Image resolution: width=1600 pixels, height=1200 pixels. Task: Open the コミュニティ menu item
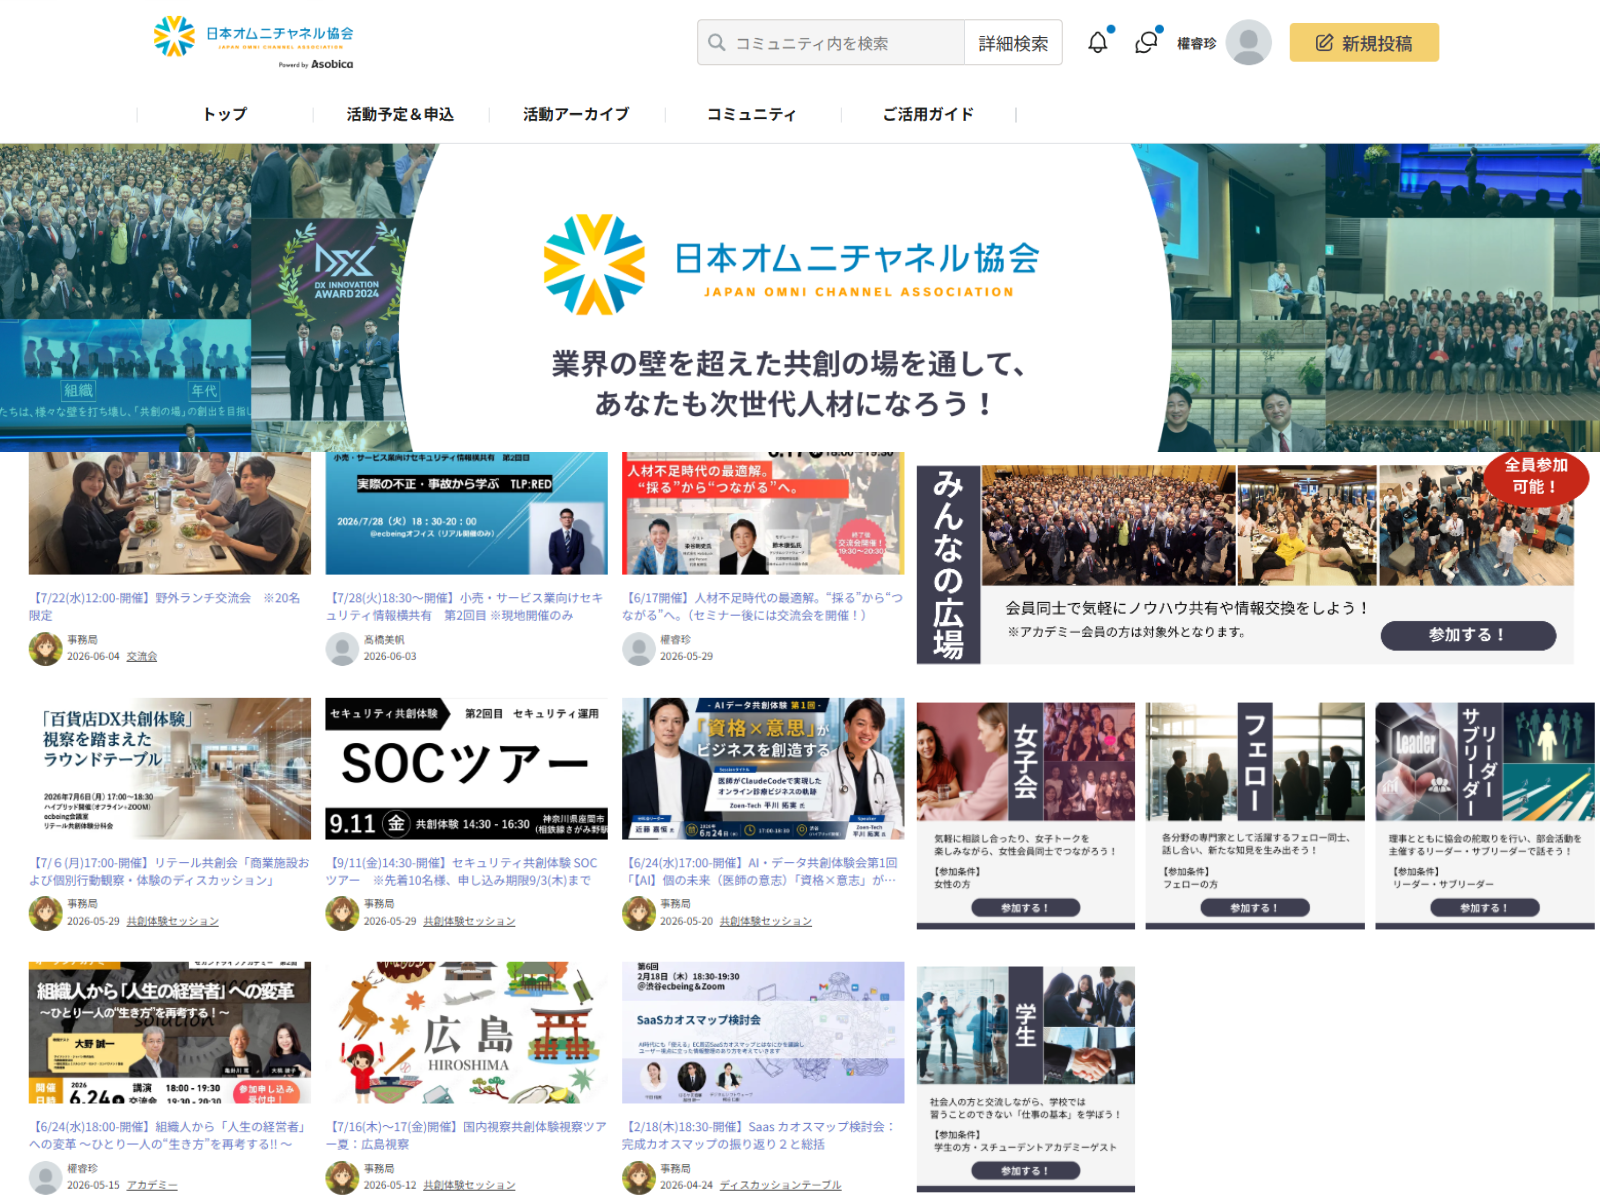(x=752, y=114)
